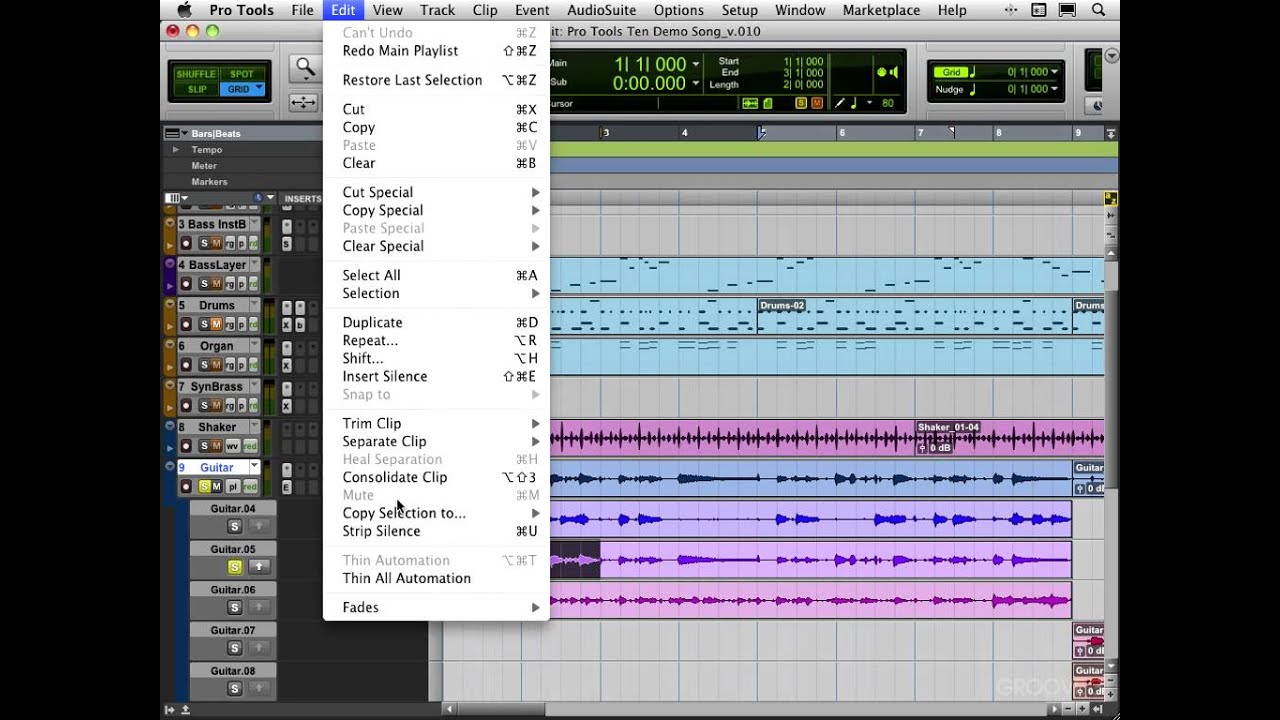The image size is (1280, 720).
Task: Solo the Guitar.07 playlist lane
Action: 234,648
